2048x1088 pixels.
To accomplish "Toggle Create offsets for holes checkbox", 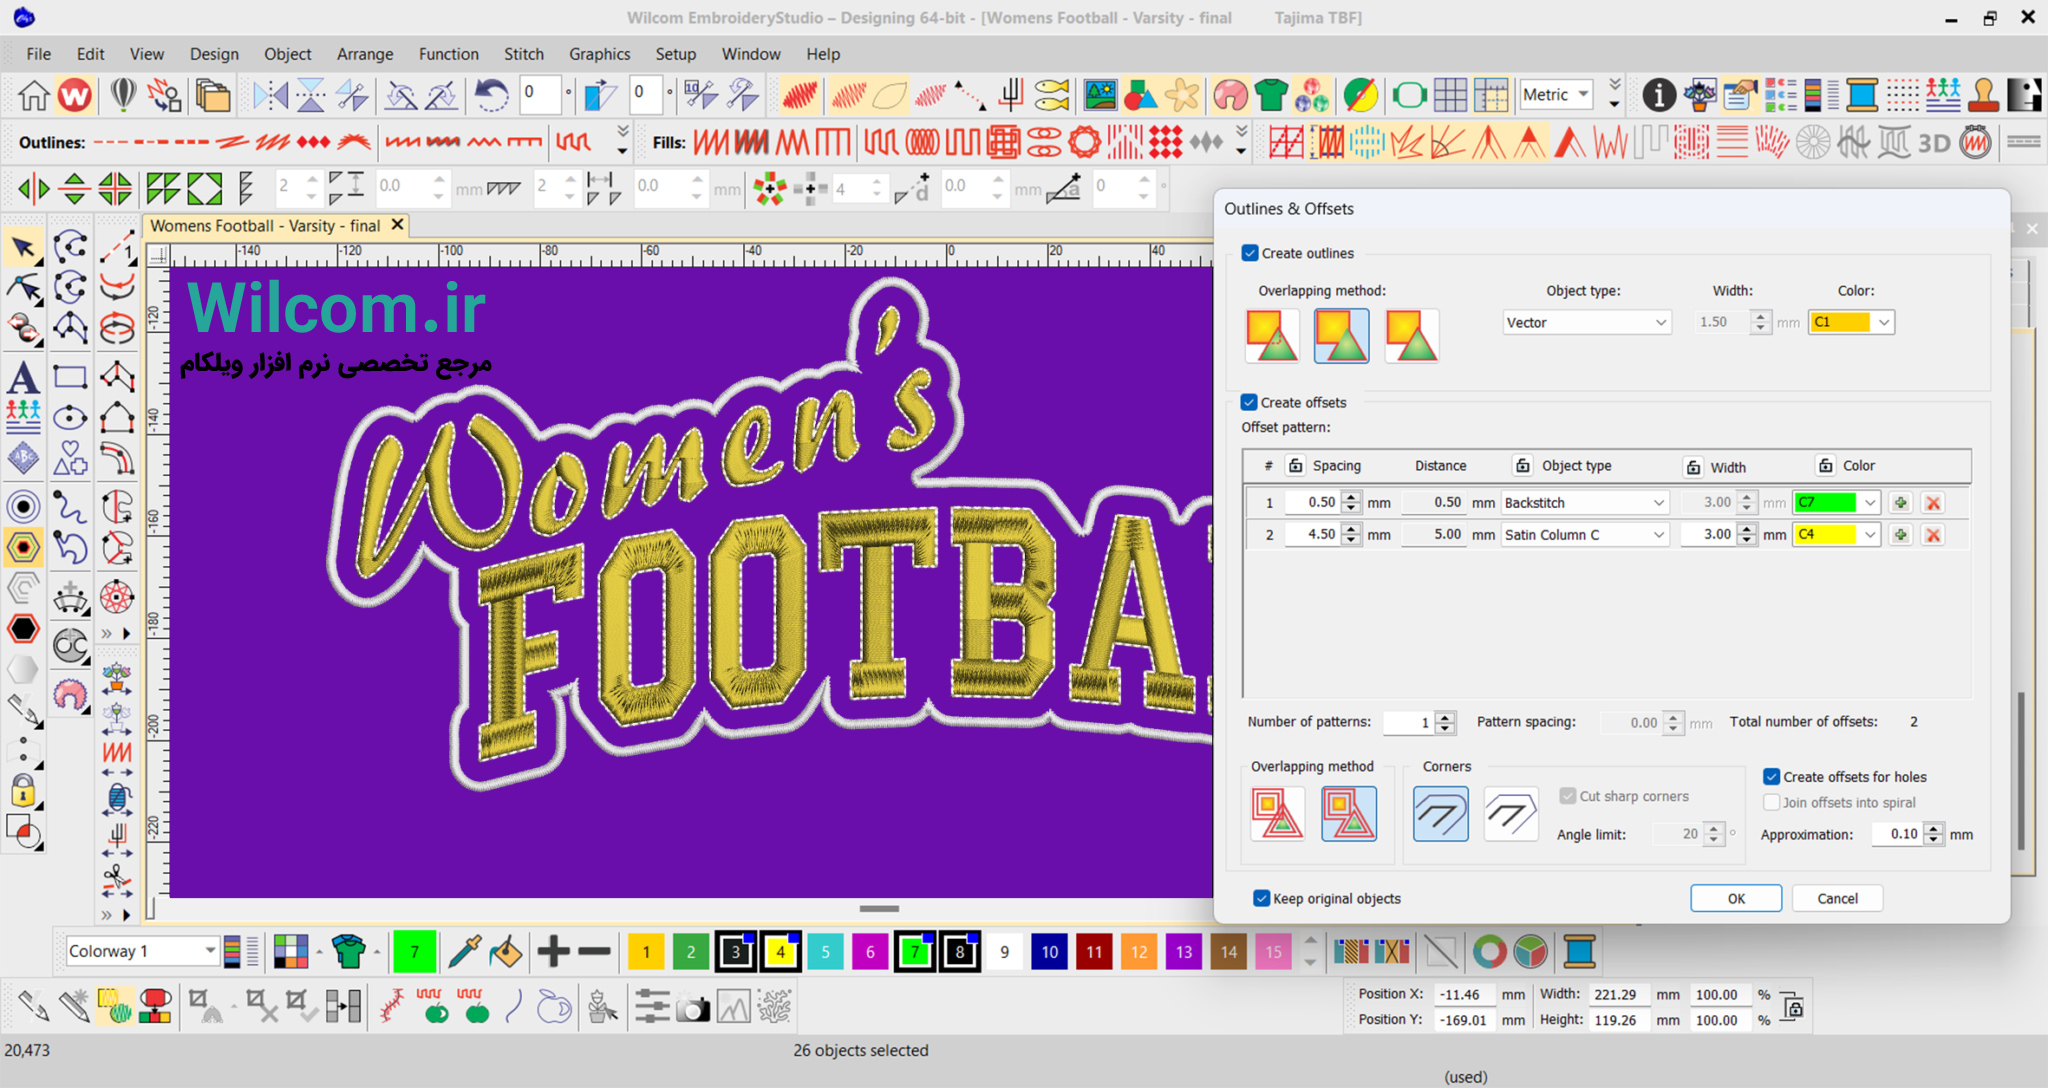I will coord(1771,777).
